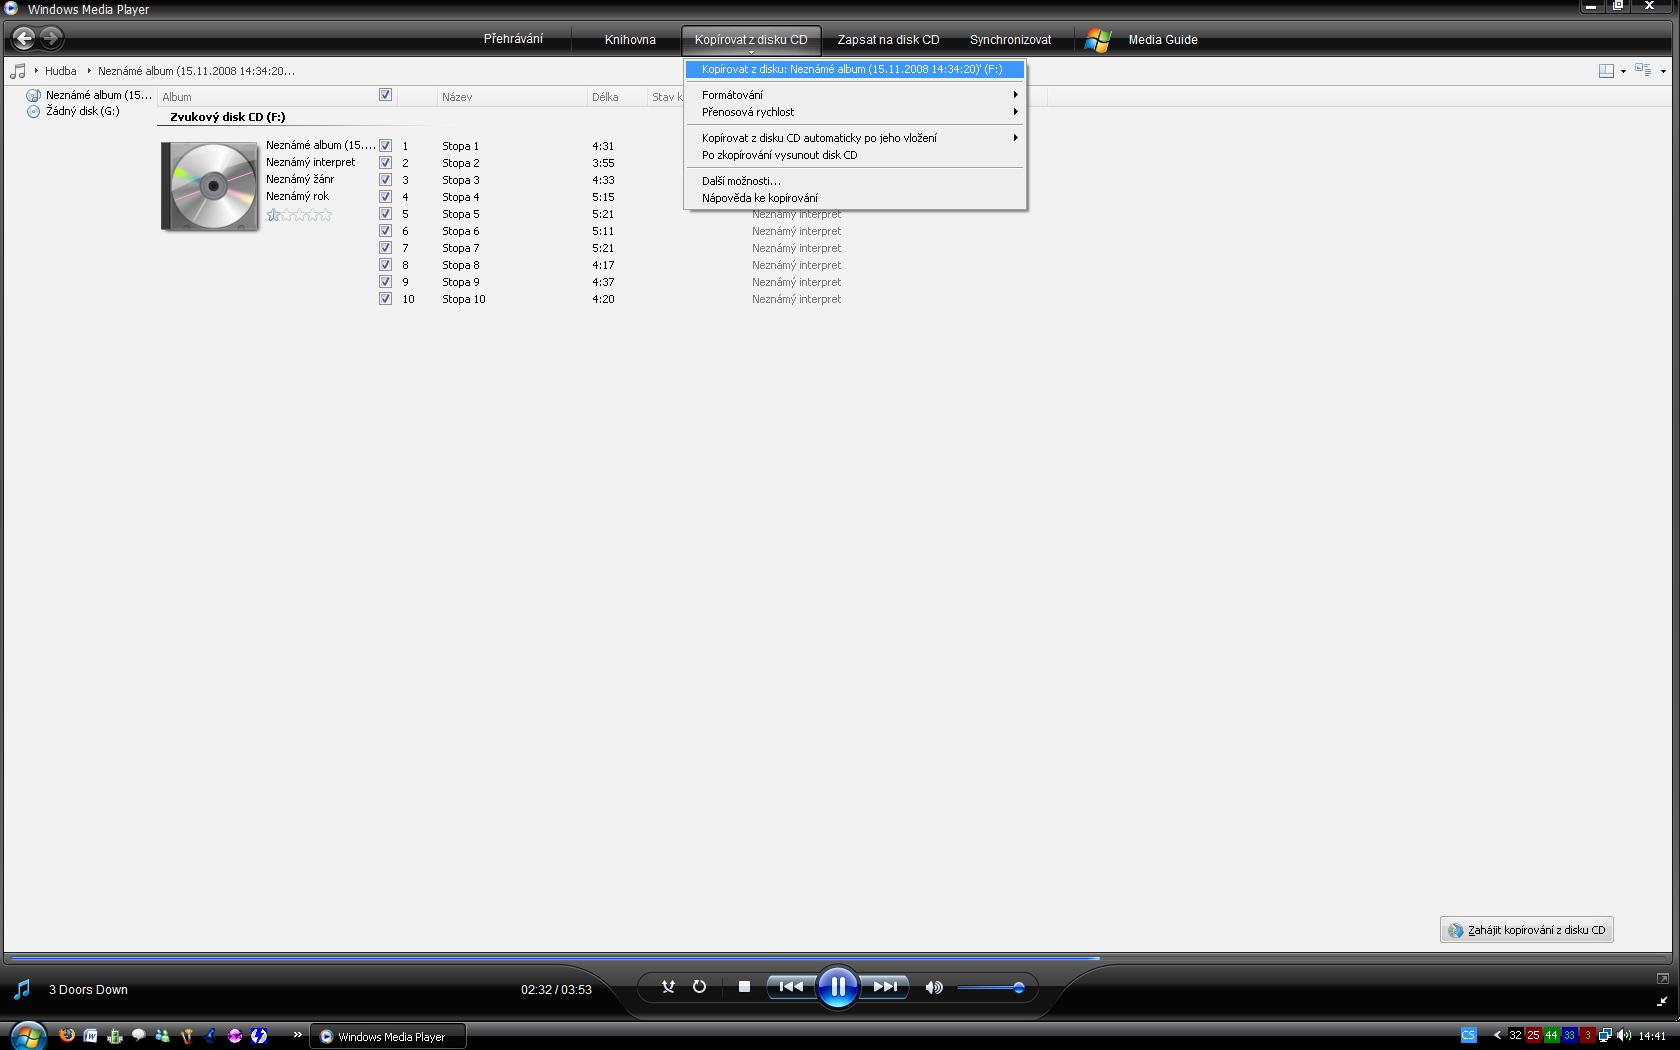Screen dimensions: 1680x1050
Task: Skip to the next track
Action: pyautogui.click(x=885, y=987)
